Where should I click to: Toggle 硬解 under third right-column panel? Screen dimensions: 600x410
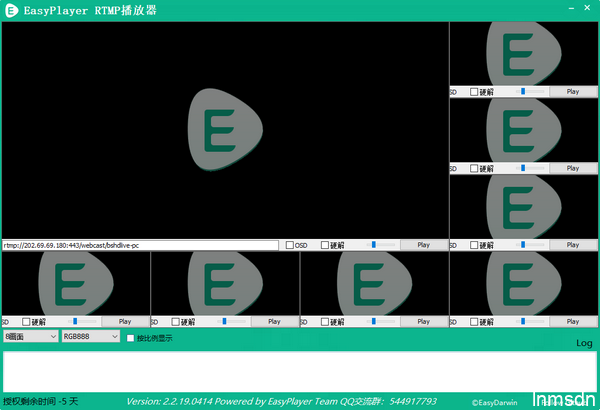click(474, 245)
